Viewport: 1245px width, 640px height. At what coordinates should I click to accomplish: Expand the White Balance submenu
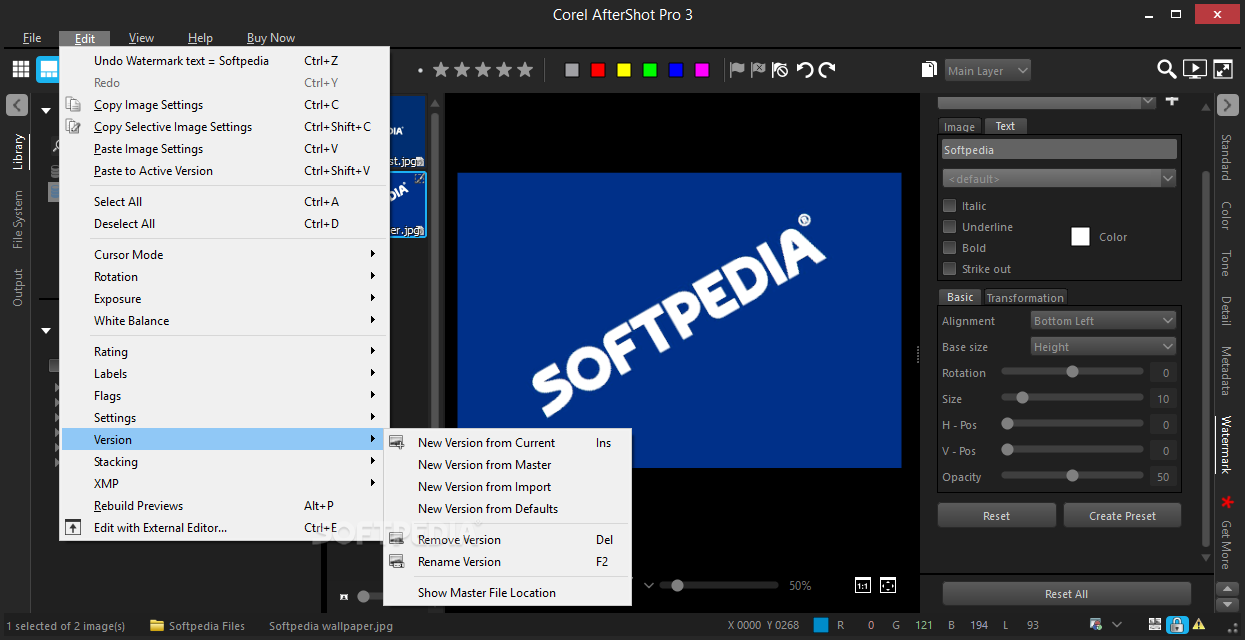click(225, 321)
